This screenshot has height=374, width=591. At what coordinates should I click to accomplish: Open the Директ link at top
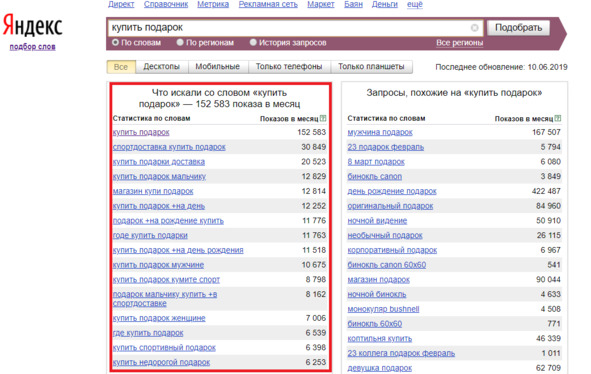121,4
